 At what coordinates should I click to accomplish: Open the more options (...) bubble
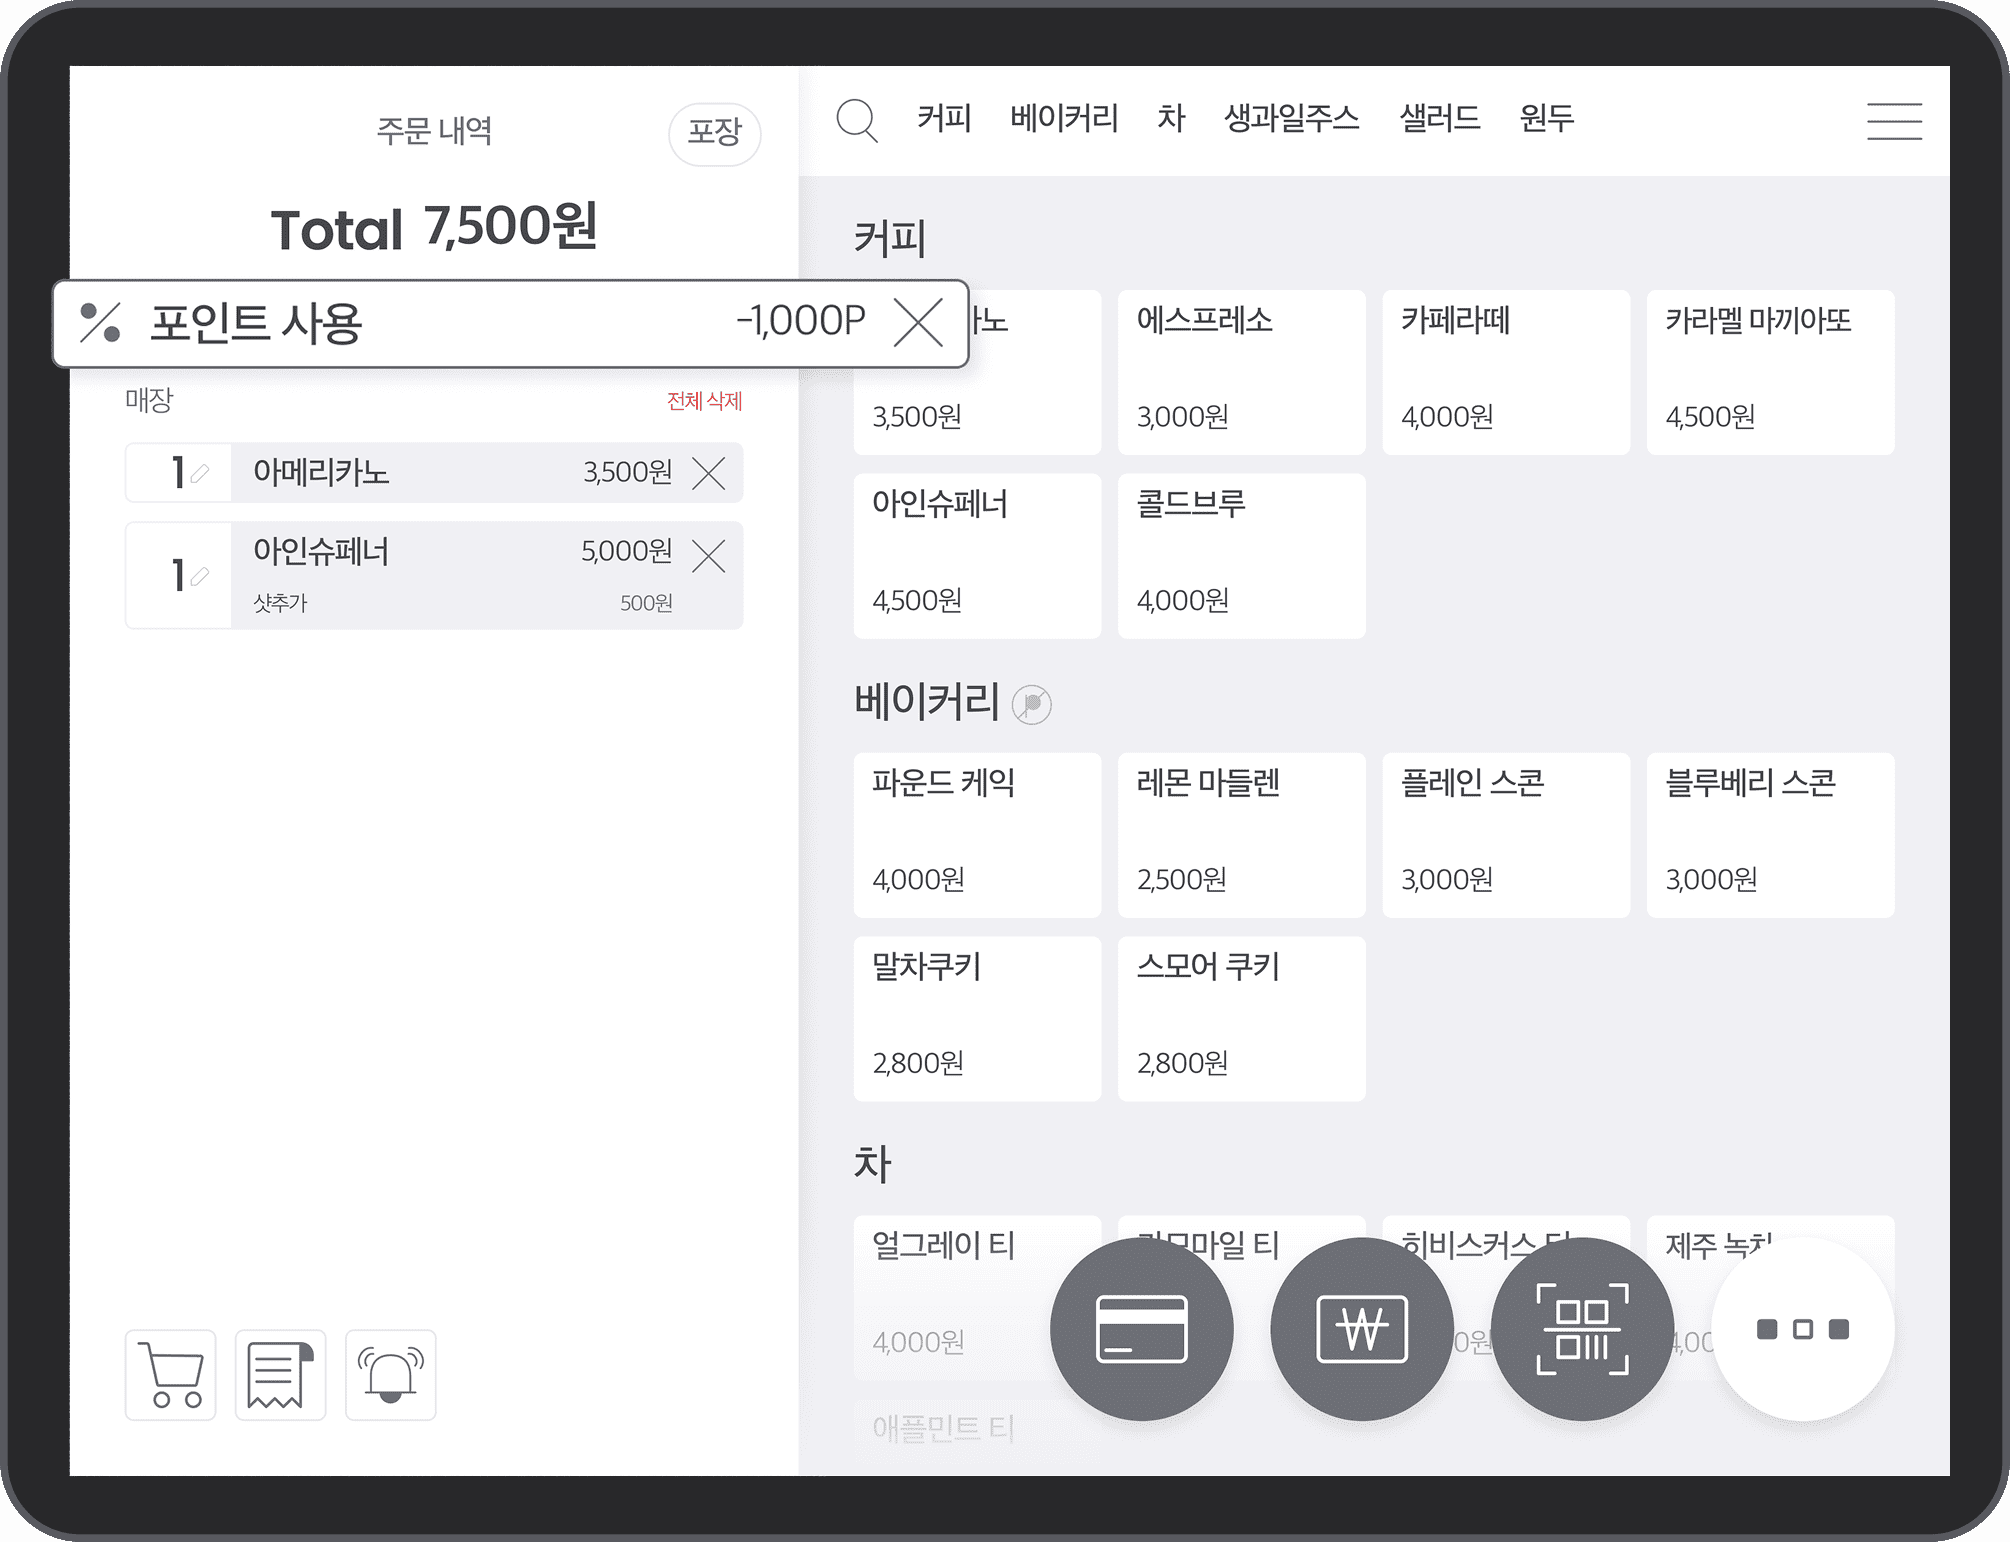click(x=1802, y=1330)
